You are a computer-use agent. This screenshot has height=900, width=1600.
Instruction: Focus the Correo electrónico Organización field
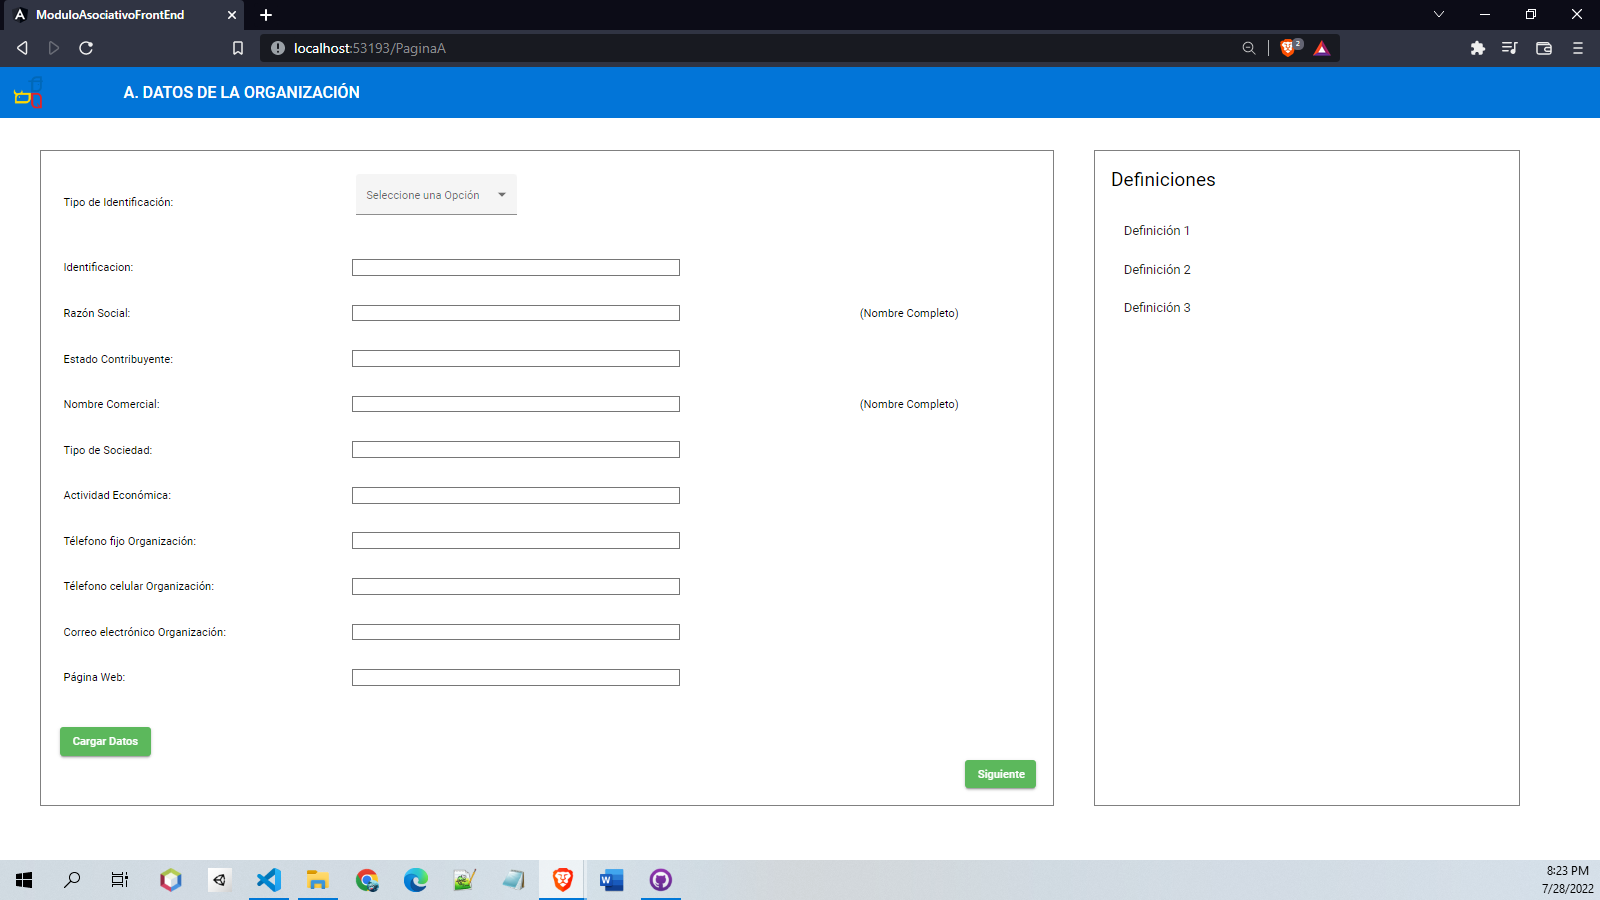(516, 632)
